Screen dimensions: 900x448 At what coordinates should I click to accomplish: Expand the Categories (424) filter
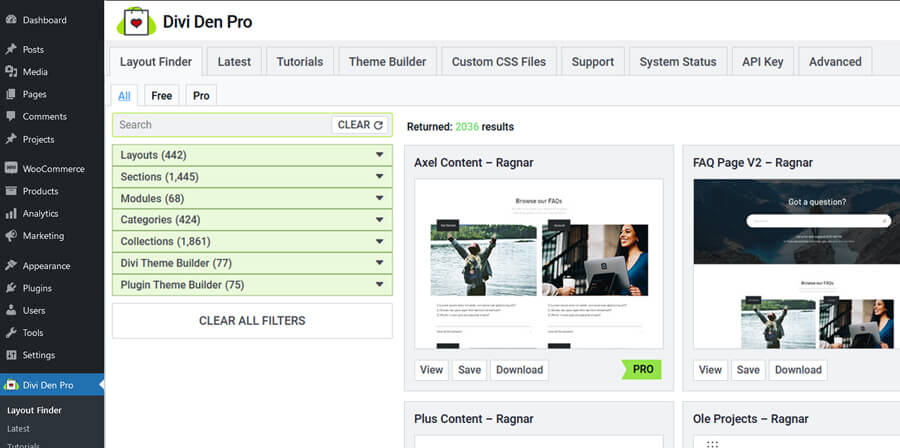252,220
